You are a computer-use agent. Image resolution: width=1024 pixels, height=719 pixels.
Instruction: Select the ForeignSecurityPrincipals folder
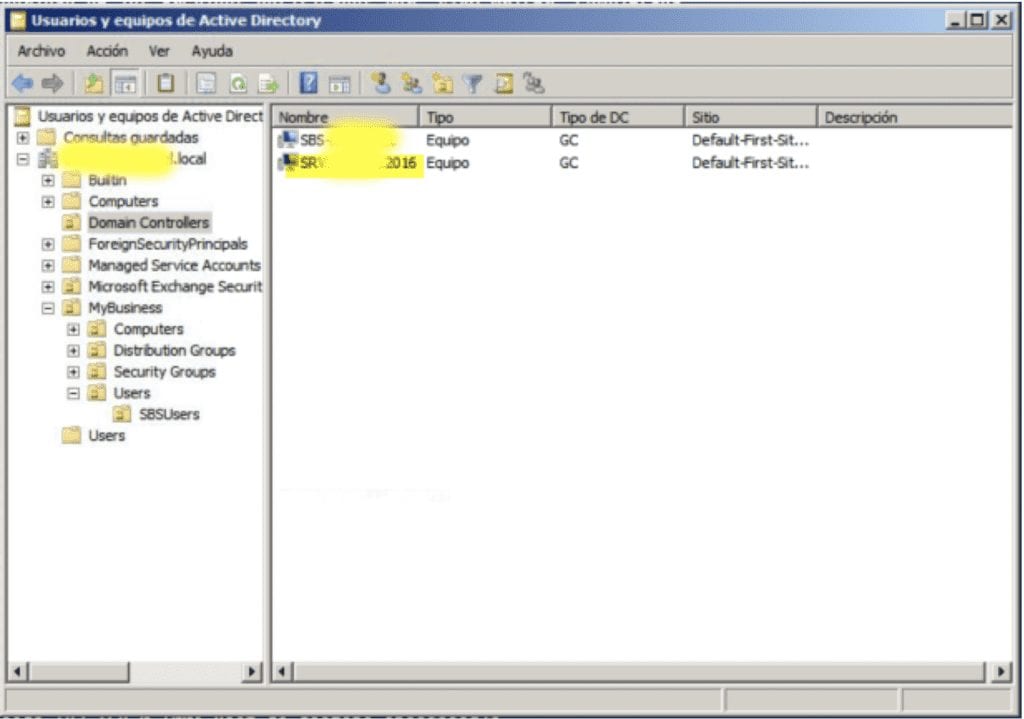(x=167, y=244)
